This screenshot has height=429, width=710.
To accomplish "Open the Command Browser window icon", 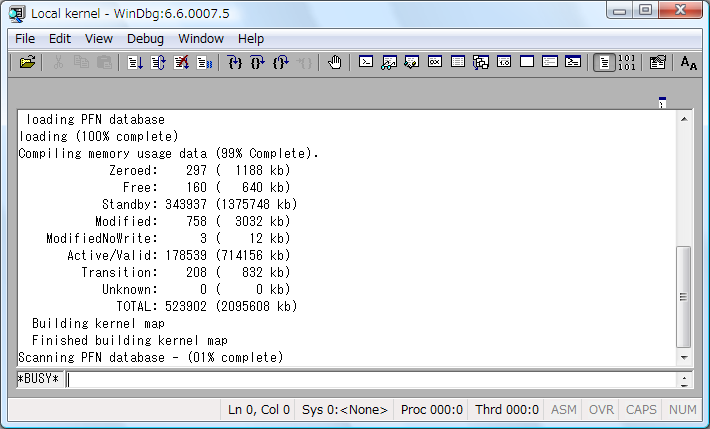I will 573,62.
